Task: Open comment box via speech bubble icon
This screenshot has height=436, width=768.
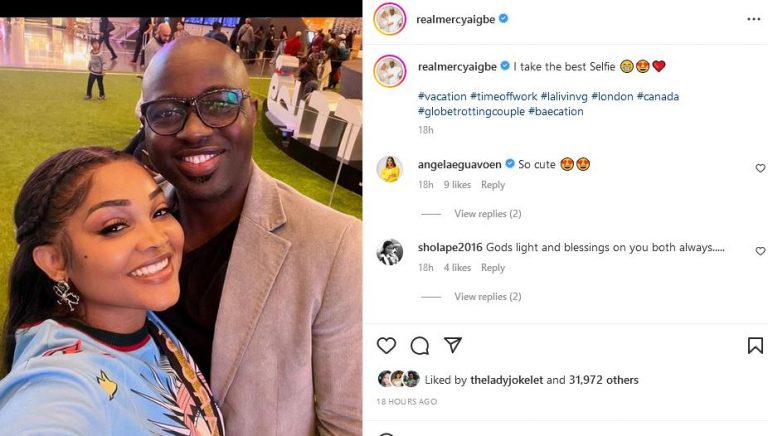Action: pyautogui.click(x=420, y=345)
